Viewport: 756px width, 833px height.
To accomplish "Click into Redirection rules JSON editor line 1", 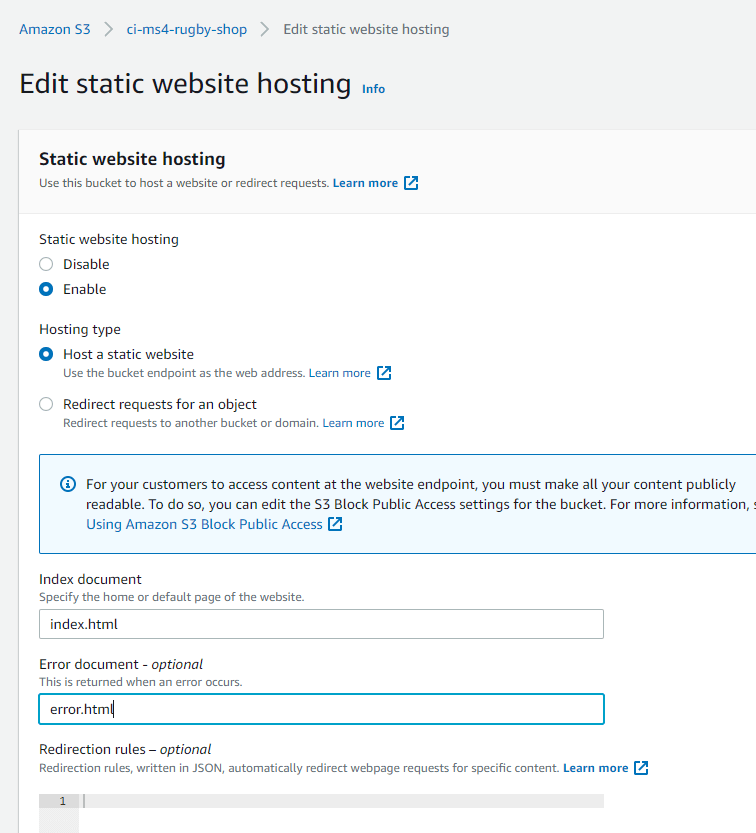I will pyautogui.click(x=340, y=801).
